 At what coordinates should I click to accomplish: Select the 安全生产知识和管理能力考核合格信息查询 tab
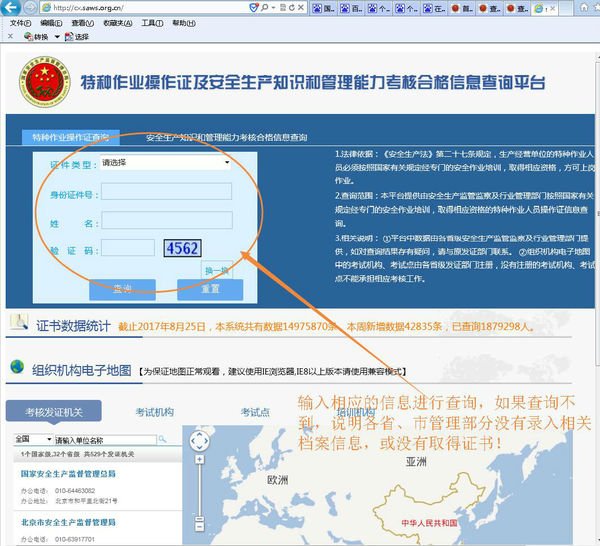point(227,137)
